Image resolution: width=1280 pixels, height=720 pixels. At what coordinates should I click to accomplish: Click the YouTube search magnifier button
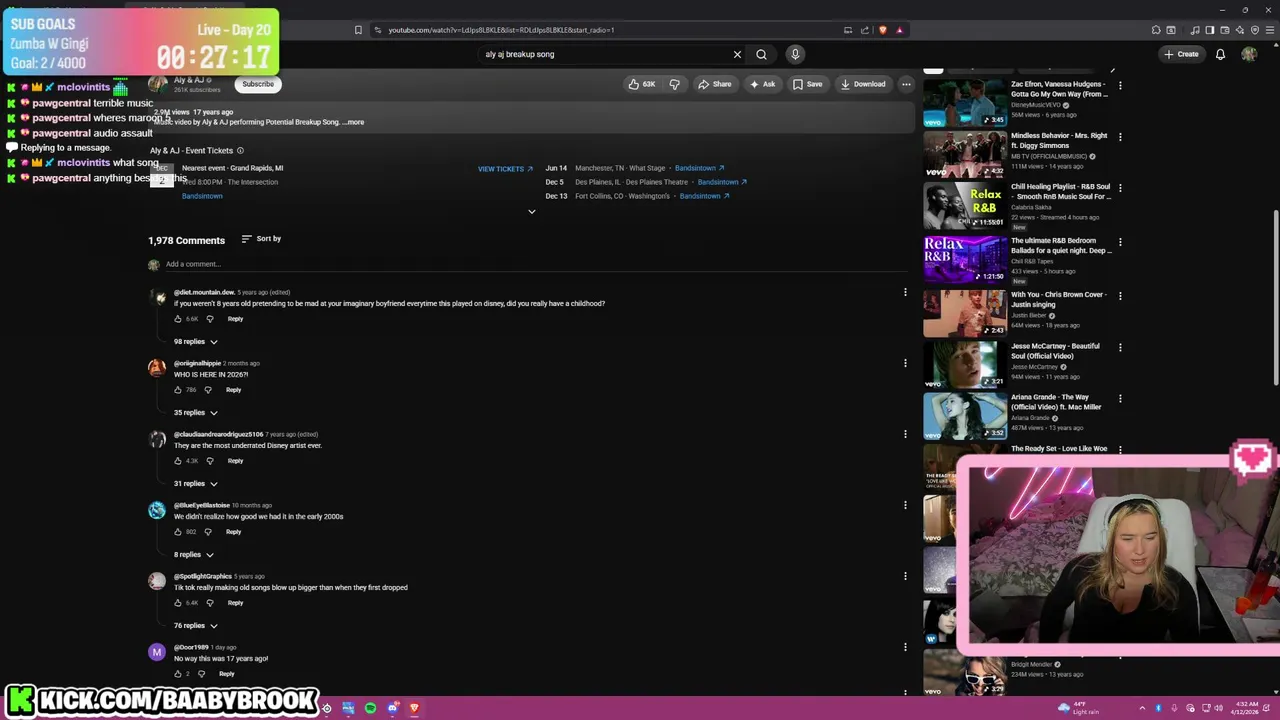tap(761, 54)
